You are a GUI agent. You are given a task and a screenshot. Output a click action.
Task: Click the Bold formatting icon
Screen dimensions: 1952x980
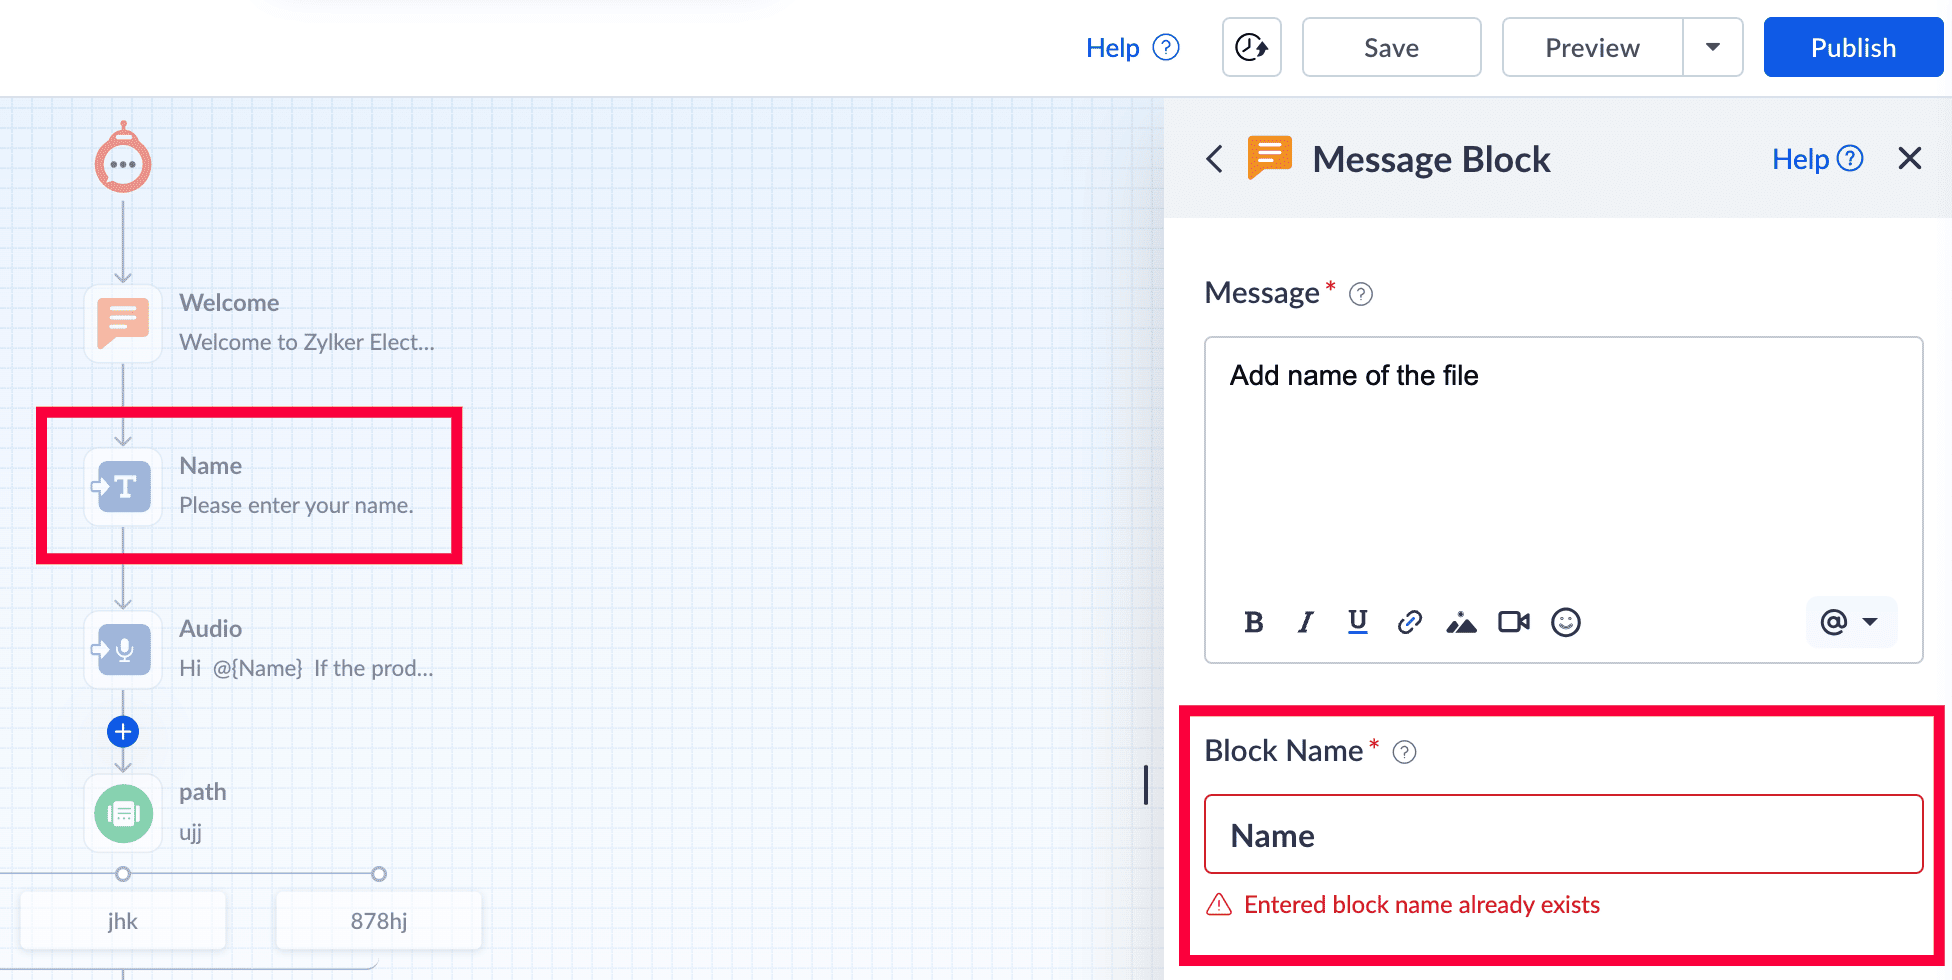(1253, 622)
